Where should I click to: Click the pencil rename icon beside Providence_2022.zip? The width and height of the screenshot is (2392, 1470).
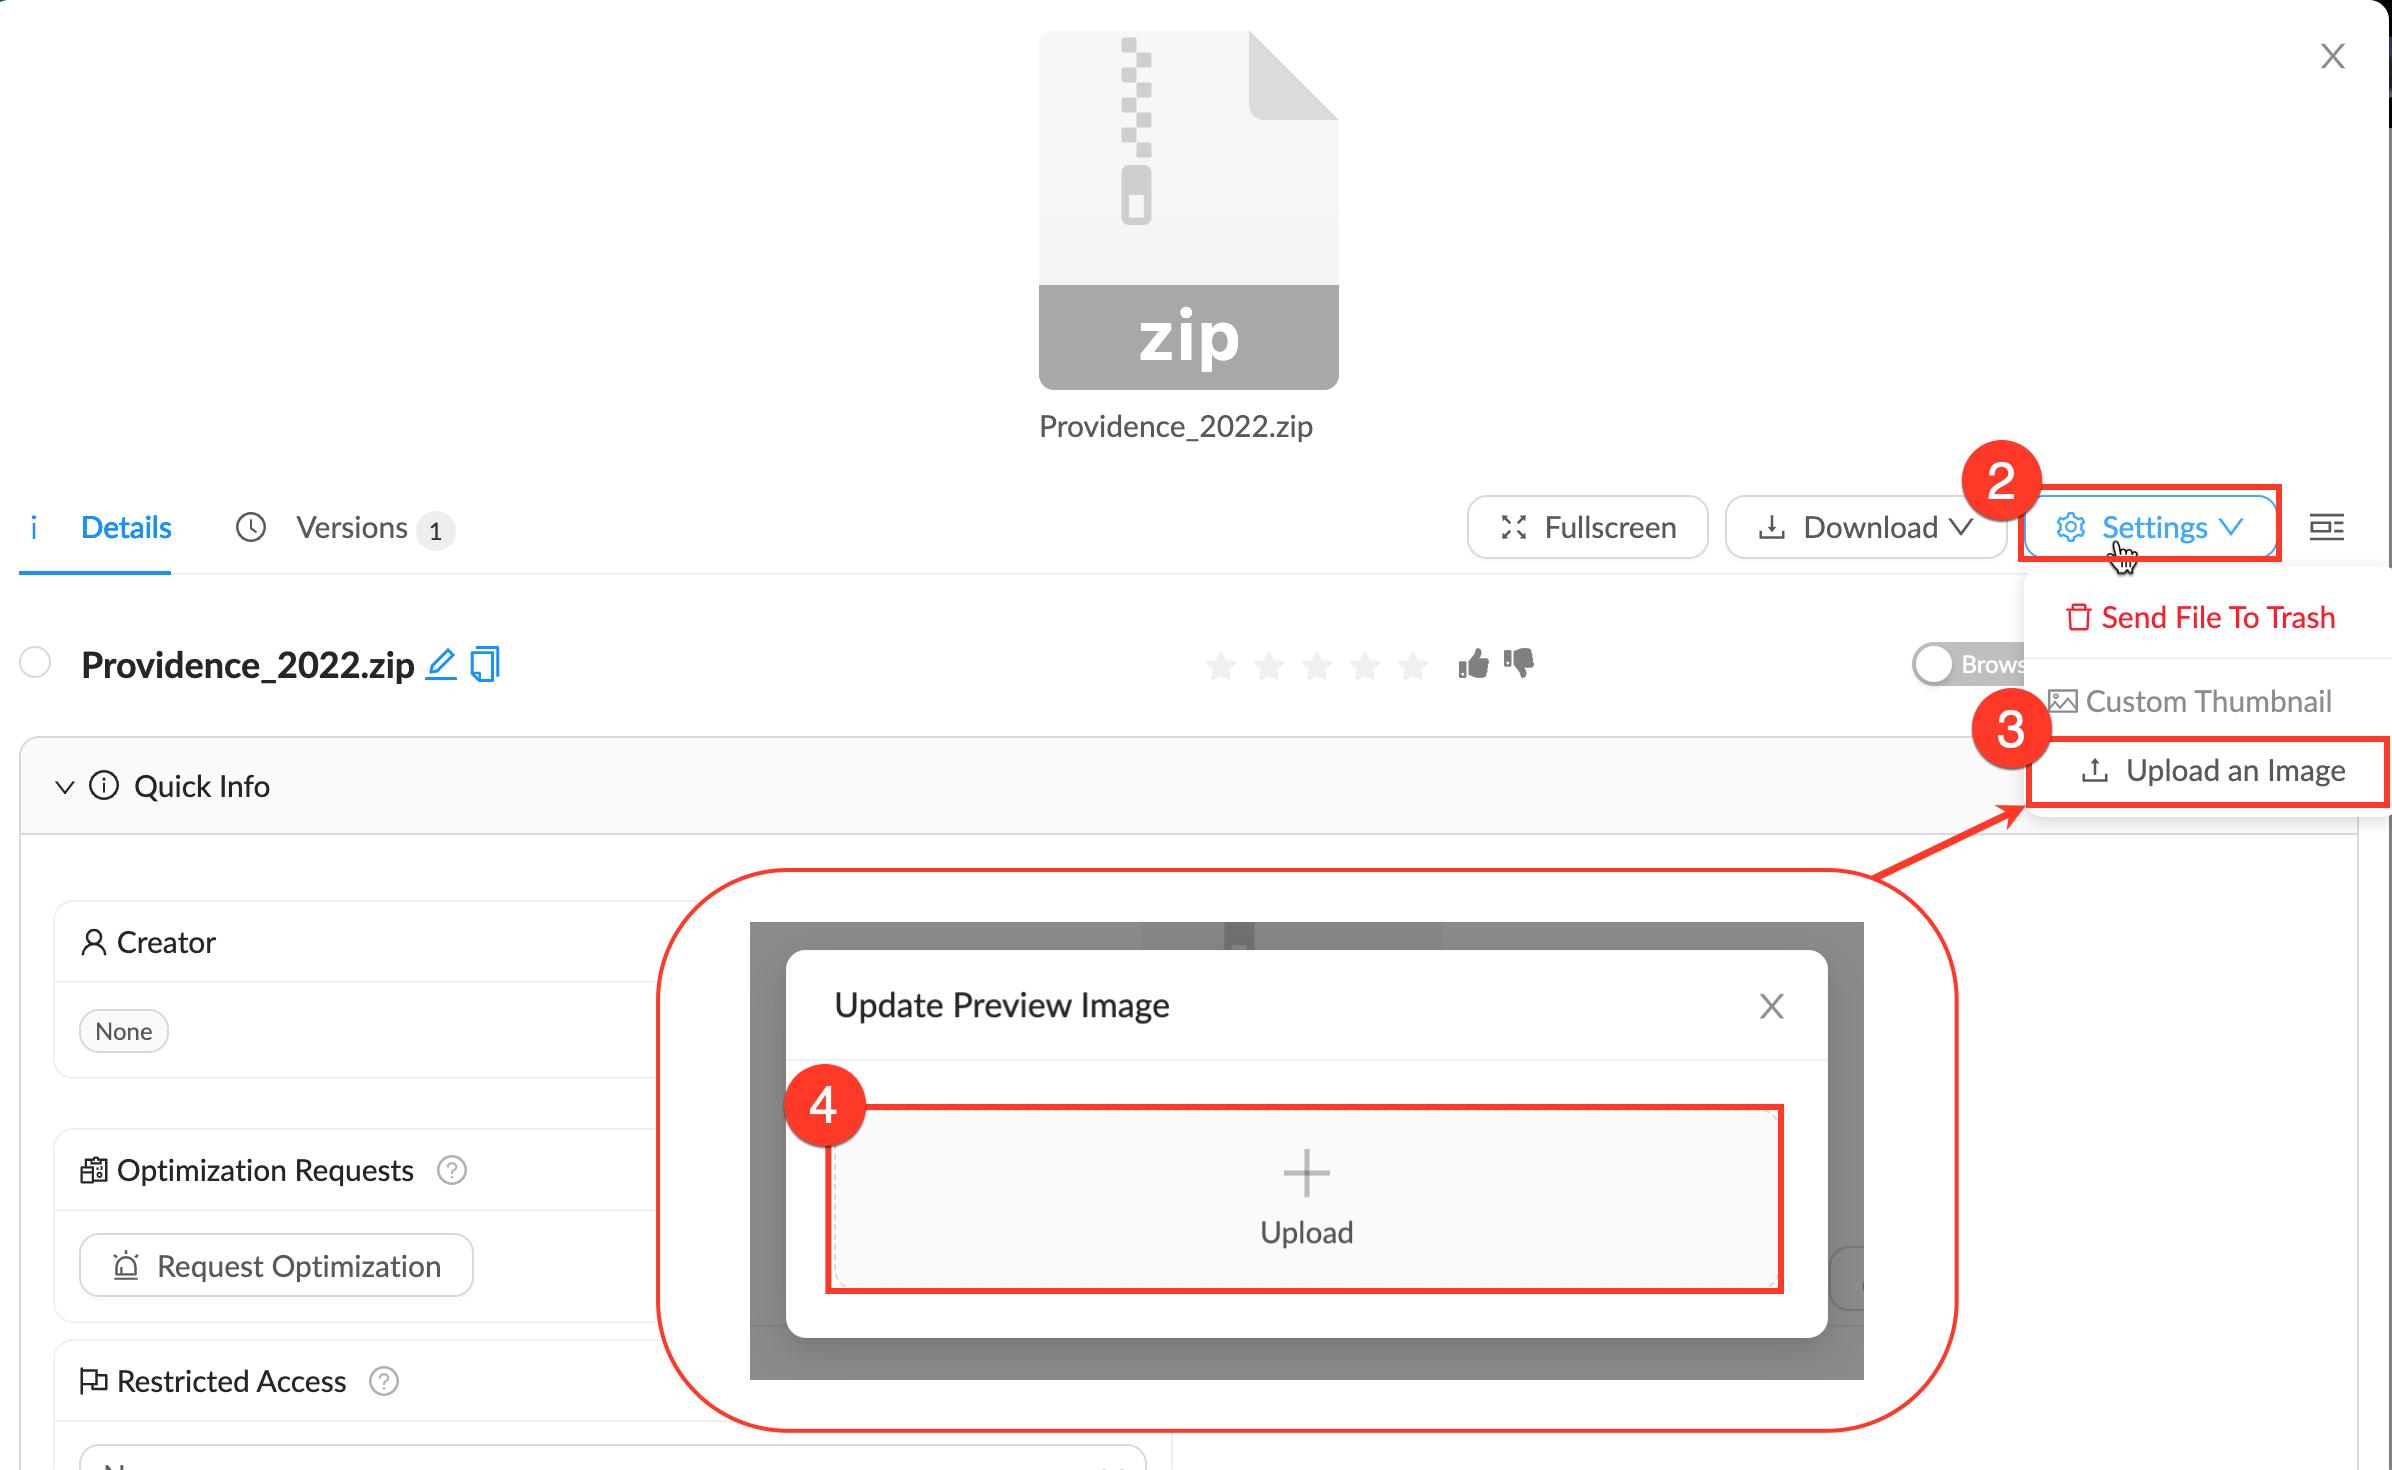click(441, 664)
